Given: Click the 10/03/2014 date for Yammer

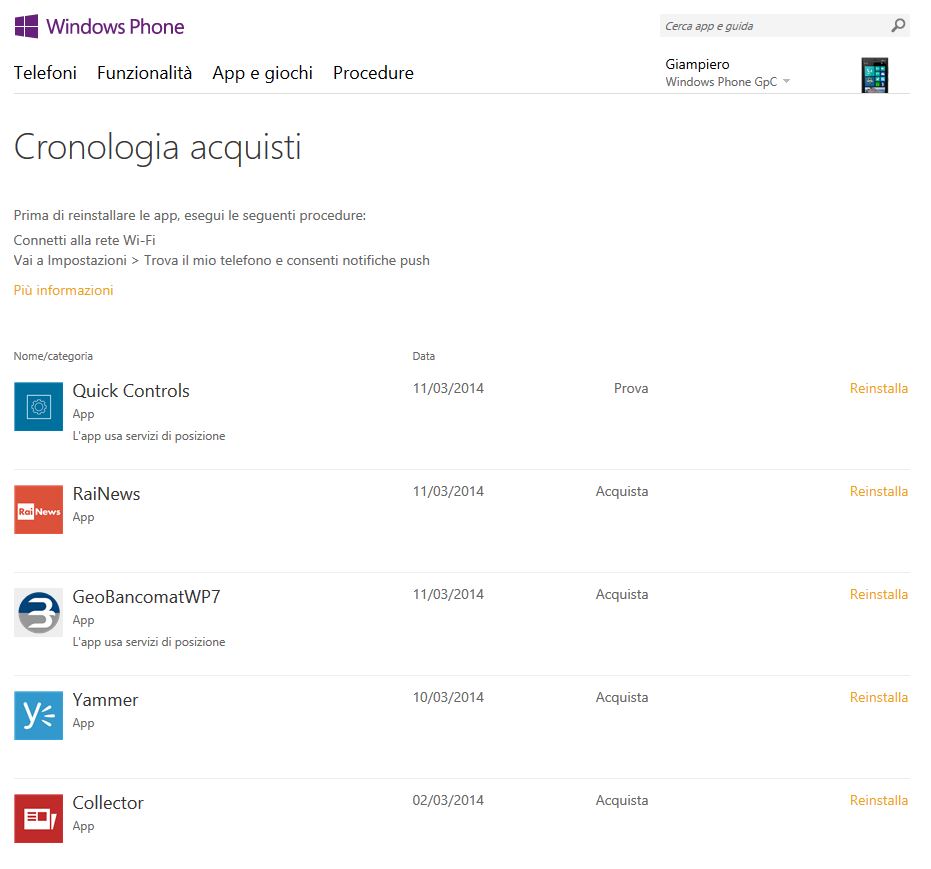Looking at the screenshot, I should (x=448, y=697).
